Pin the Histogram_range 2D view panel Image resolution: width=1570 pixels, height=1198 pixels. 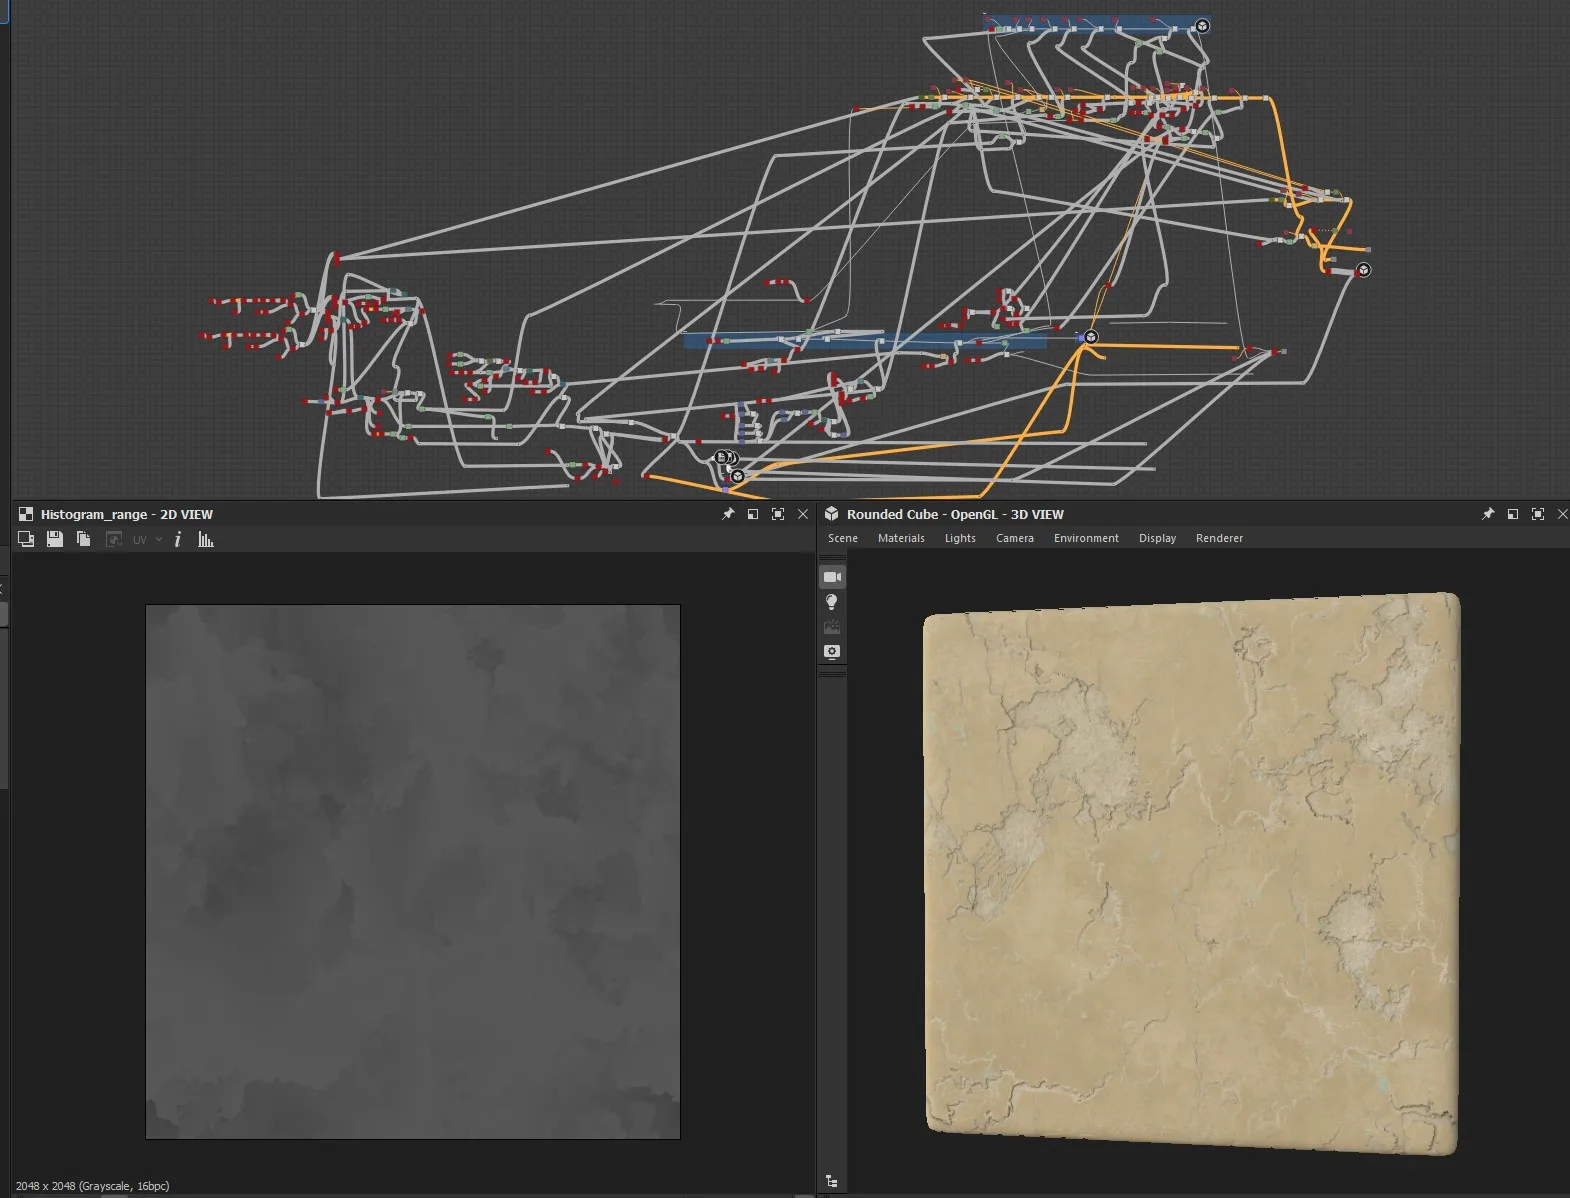tap(728, 514)
